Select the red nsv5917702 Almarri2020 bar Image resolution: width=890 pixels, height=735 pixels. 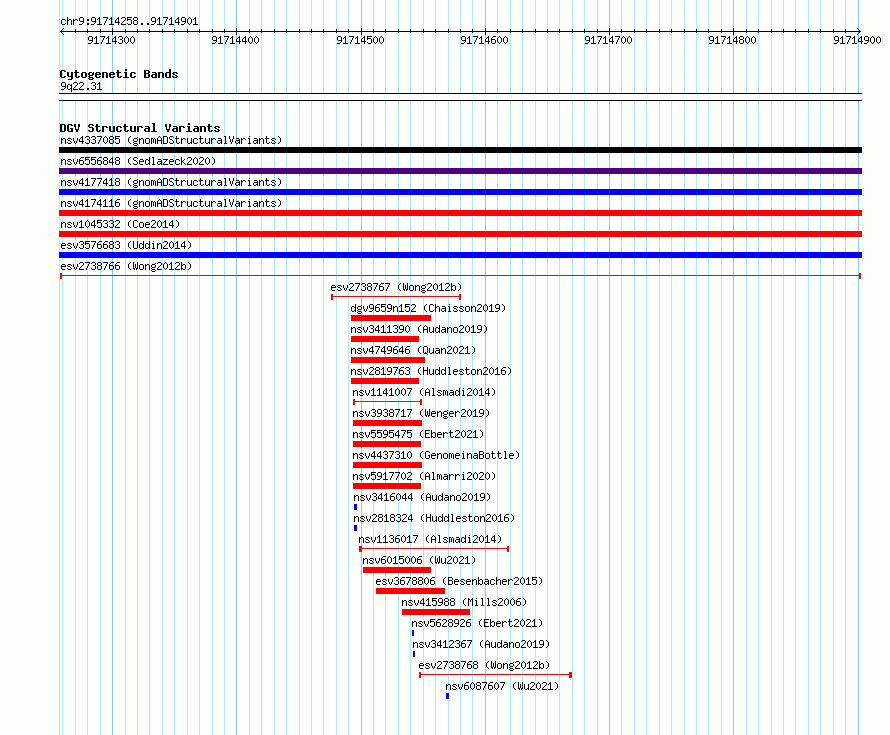(x=387, y=486)
